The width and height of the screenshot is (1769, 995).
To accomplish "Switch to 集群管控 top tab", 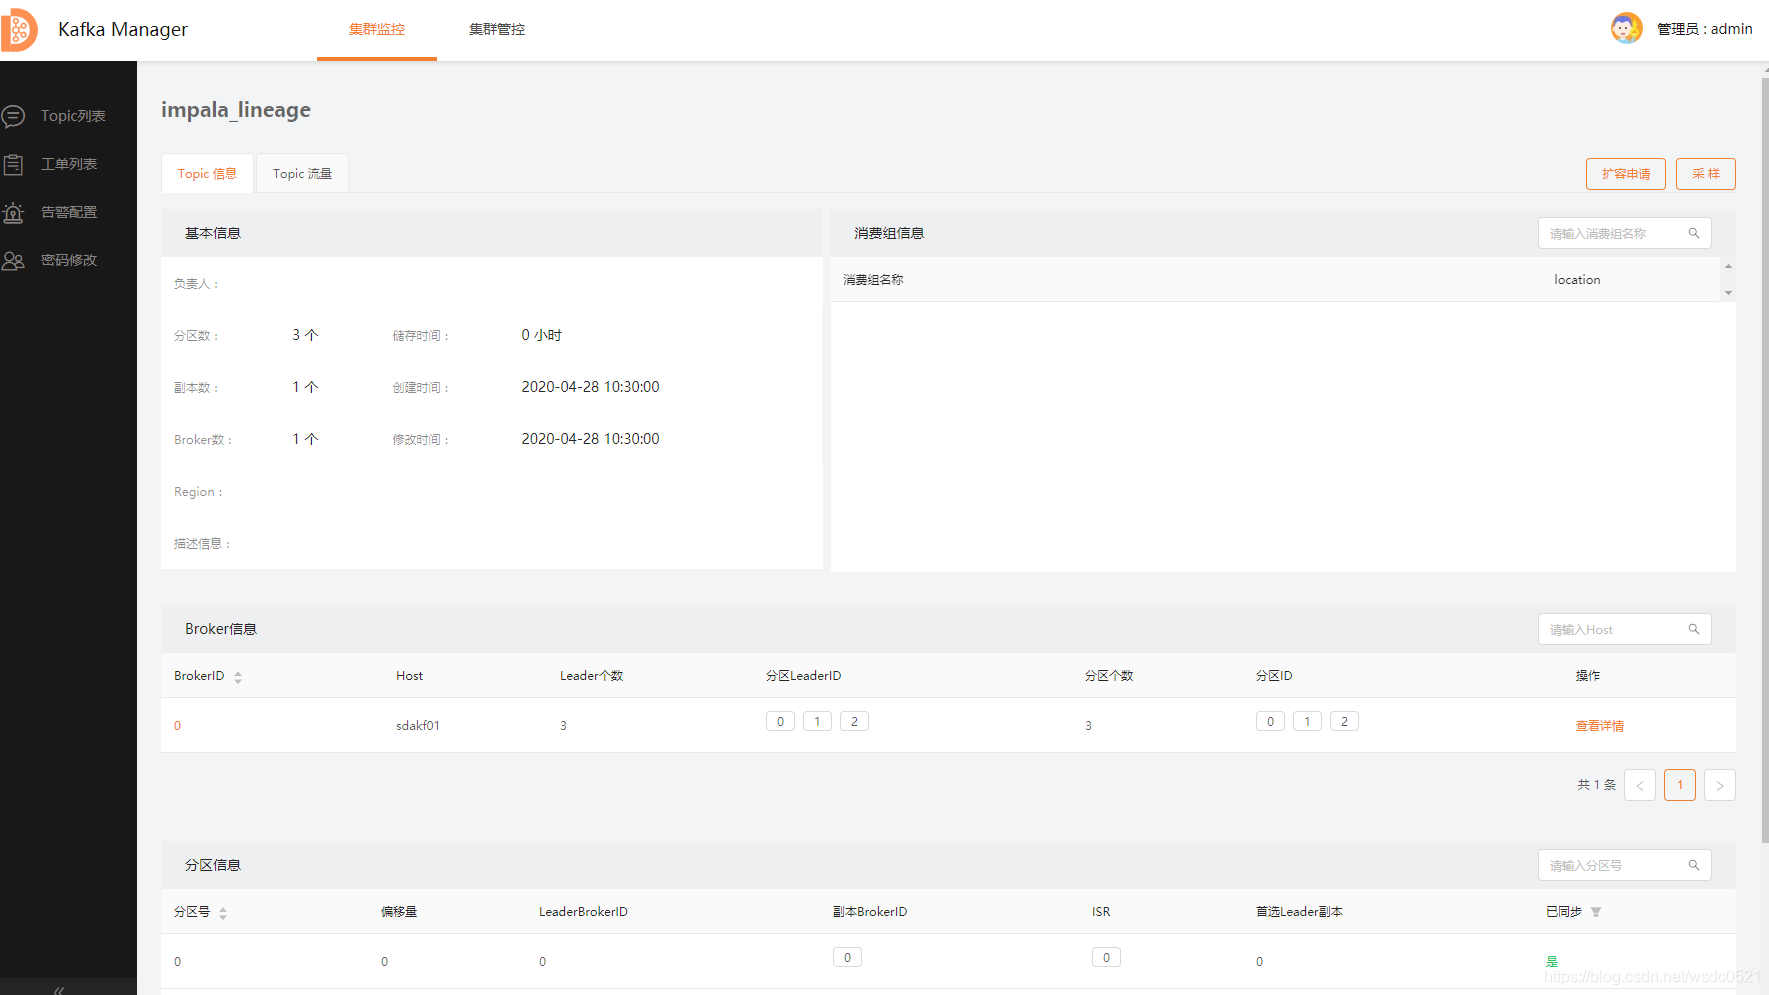I will point(497,30).
